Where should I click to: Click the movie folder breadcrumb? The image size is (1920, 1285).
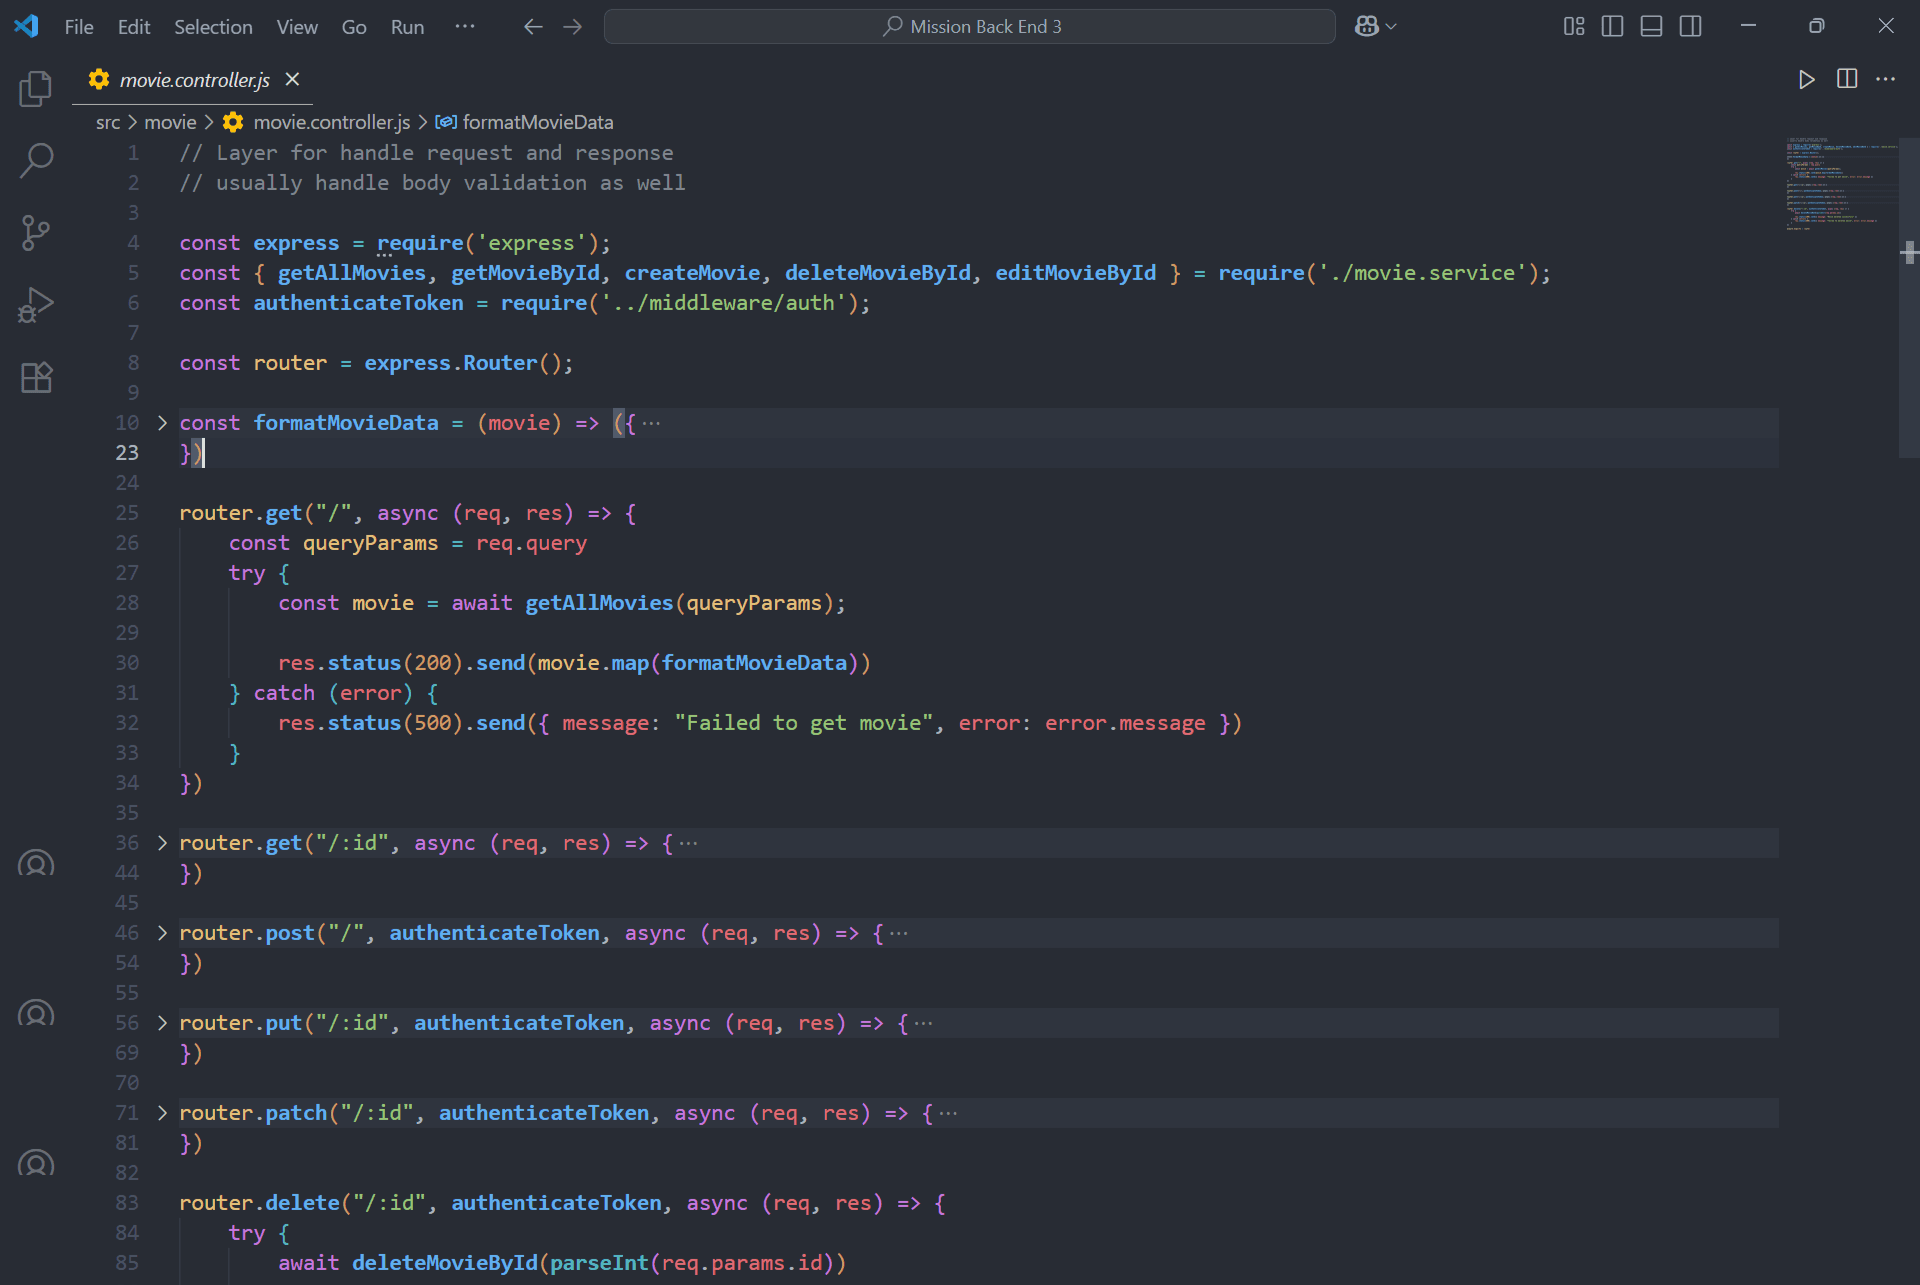click(170, 122)
